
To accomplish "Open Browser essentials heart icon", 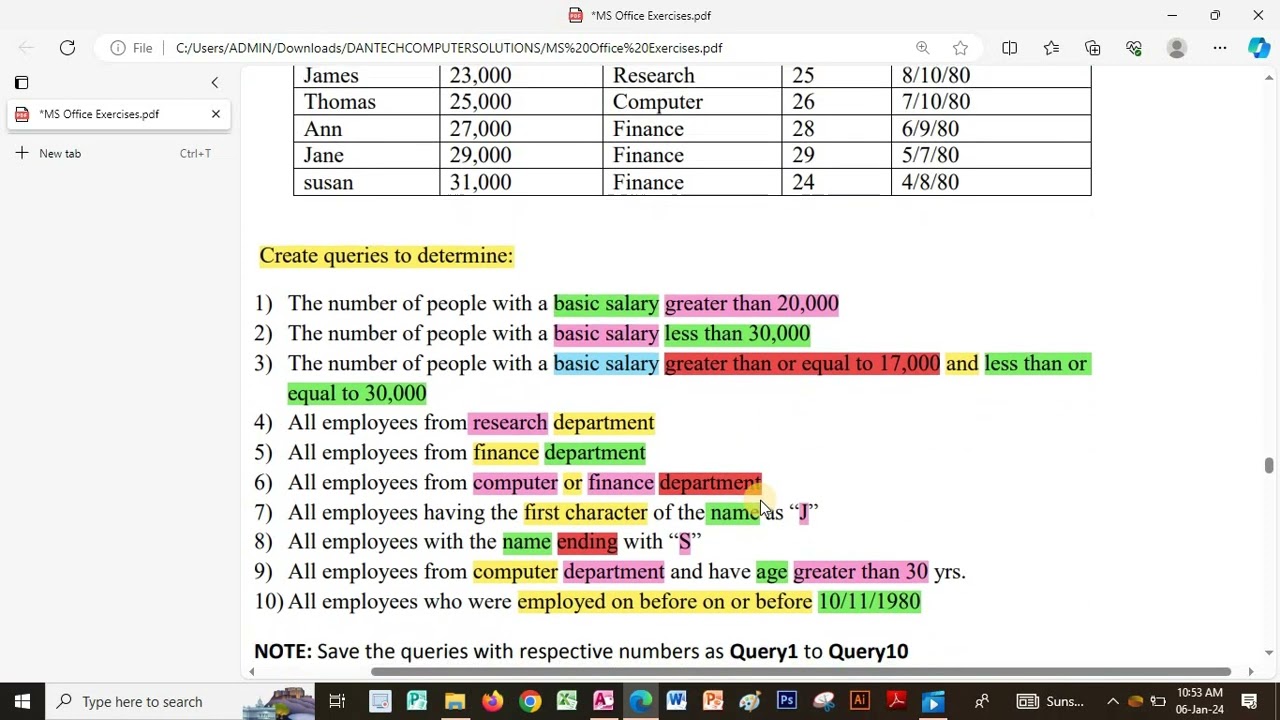I will tap(1133, 48).
